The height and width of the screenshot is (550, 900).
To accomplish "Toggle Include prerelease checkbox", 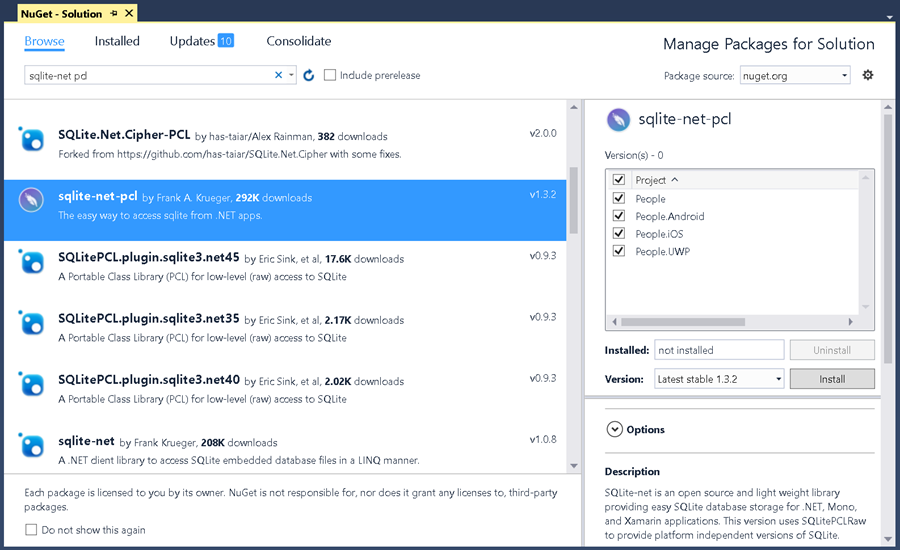I will [x=330, y=75].
